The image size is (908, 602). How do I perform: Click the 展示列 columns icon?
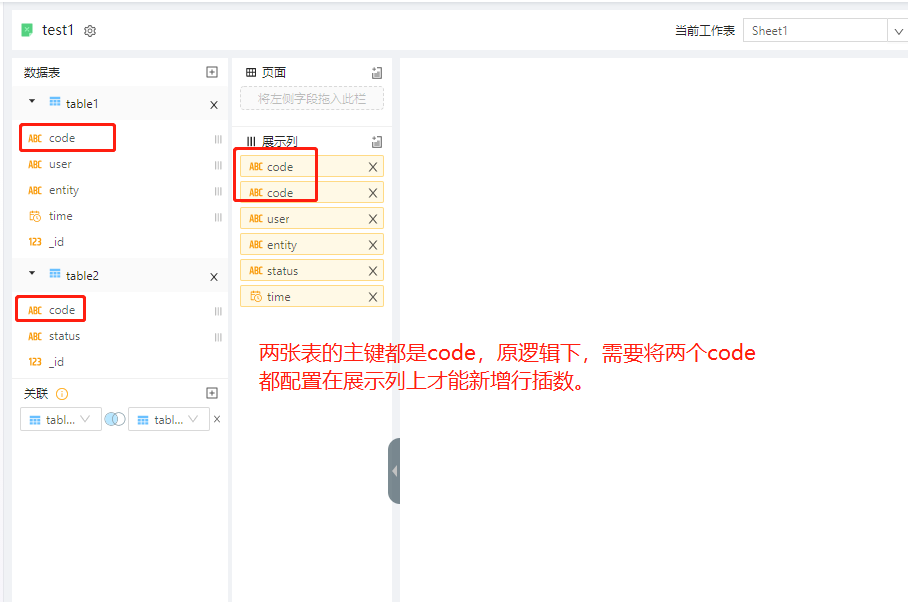[251, 141]
